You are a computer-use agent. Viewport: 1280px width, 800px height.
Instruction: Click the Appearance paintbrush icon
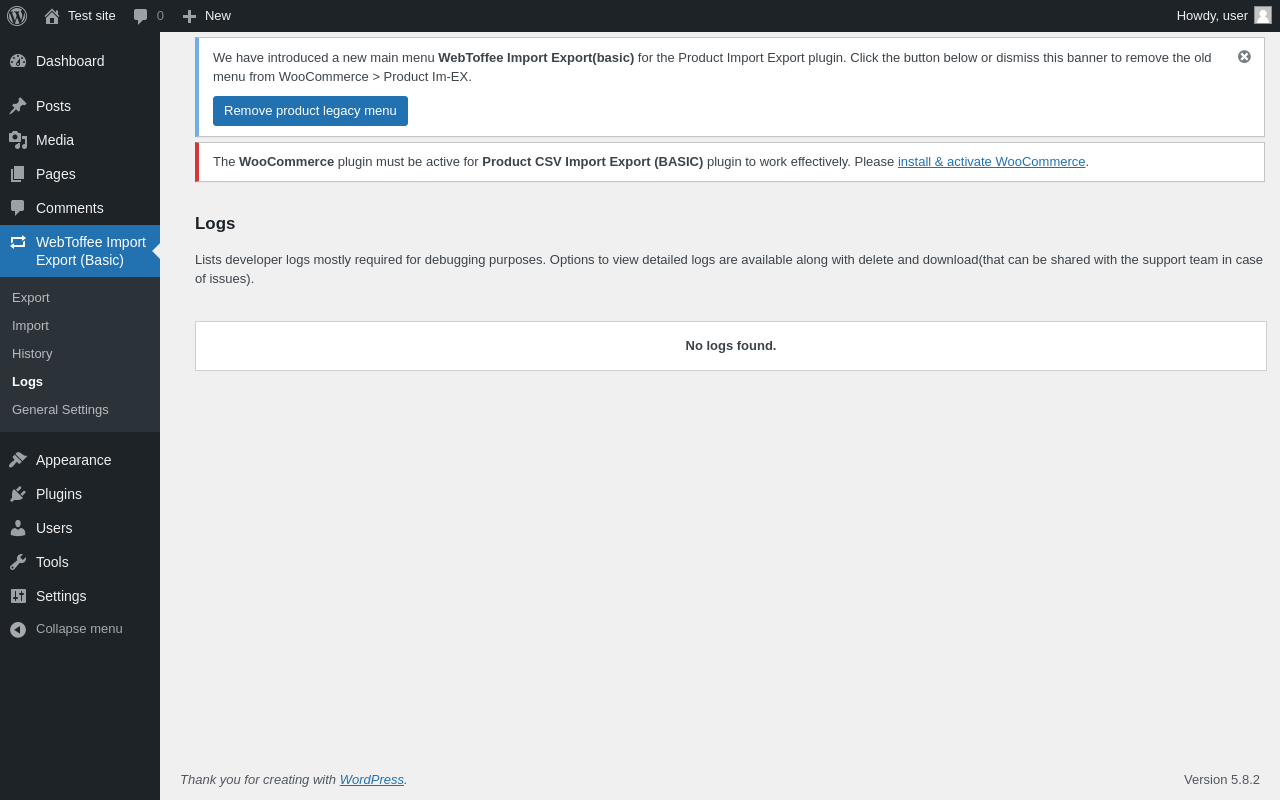18,460
